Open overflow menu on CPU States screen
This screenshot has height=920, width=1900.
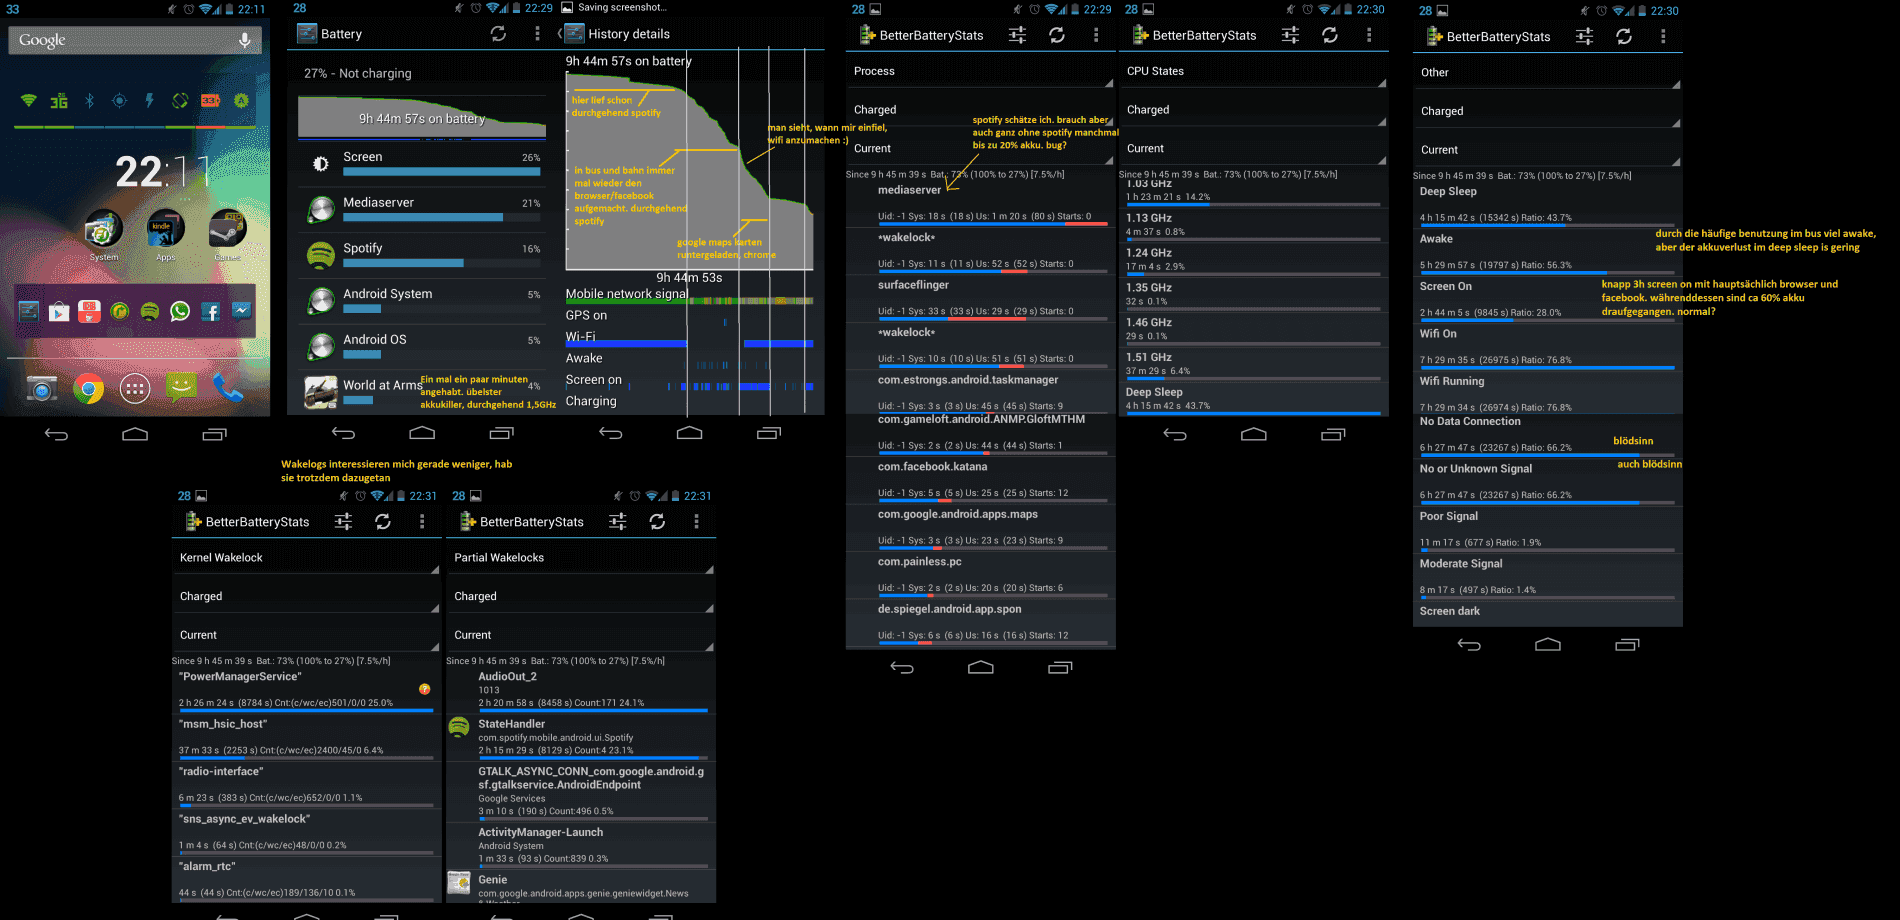click(x=1369, y=35)
